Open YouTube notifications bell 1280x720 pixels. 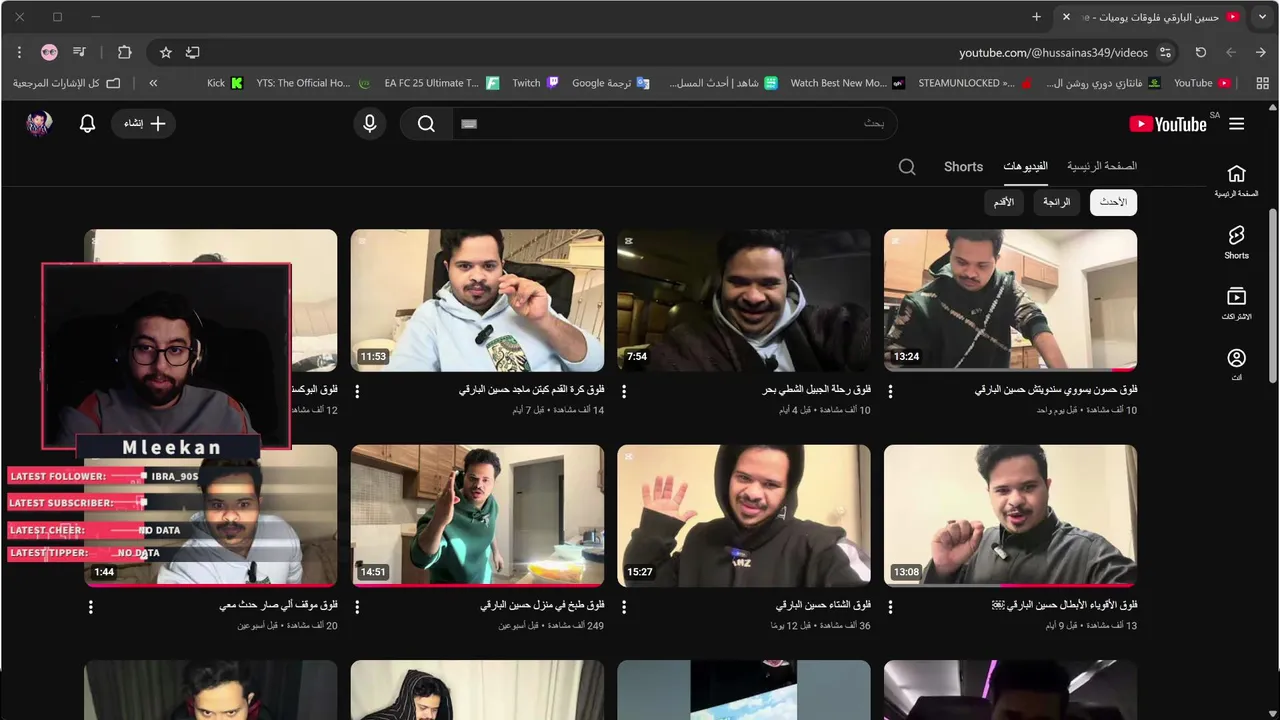(x=87, y=123)
